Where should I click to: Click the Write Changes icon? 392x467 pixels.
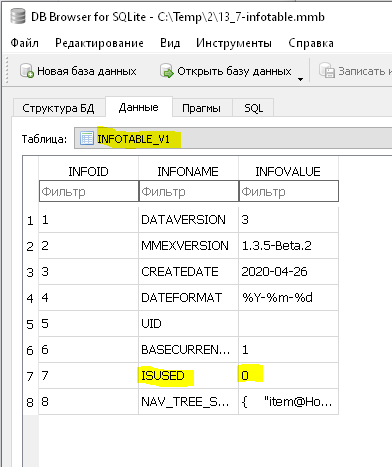pyautogui.click(x=327, y=71)
